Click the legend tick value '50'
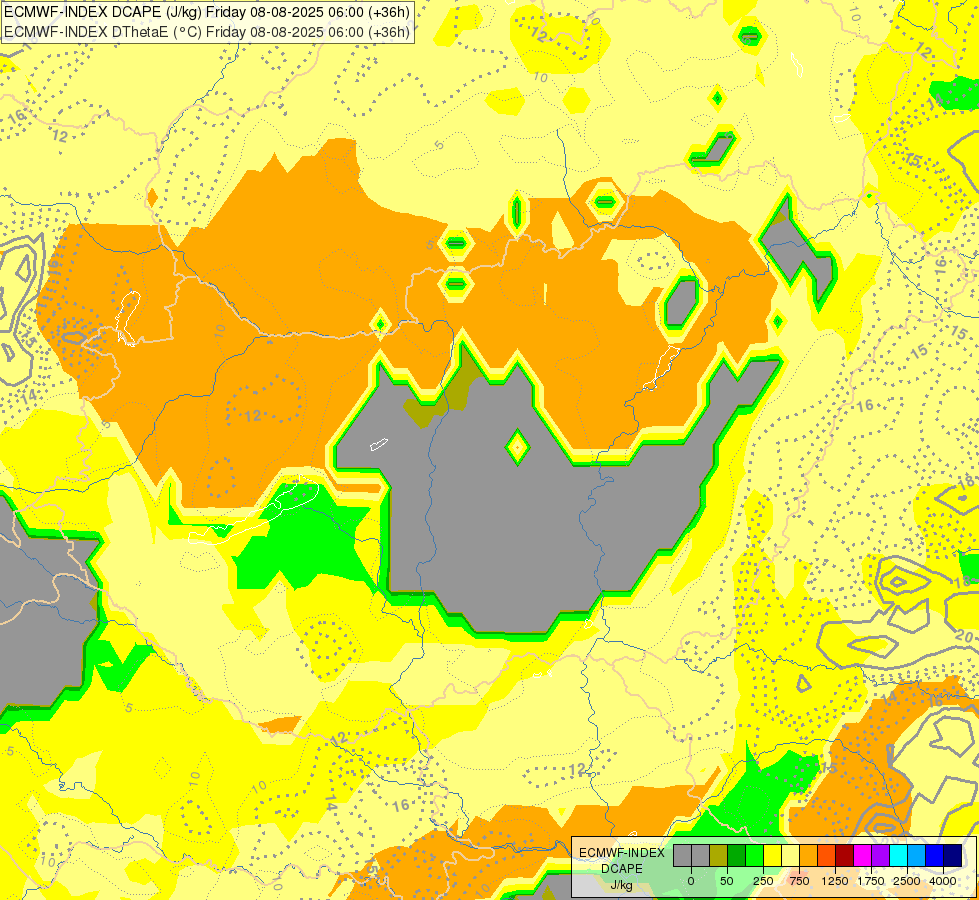This screenshot has height=900, width=979. click(x=727, y=881)
